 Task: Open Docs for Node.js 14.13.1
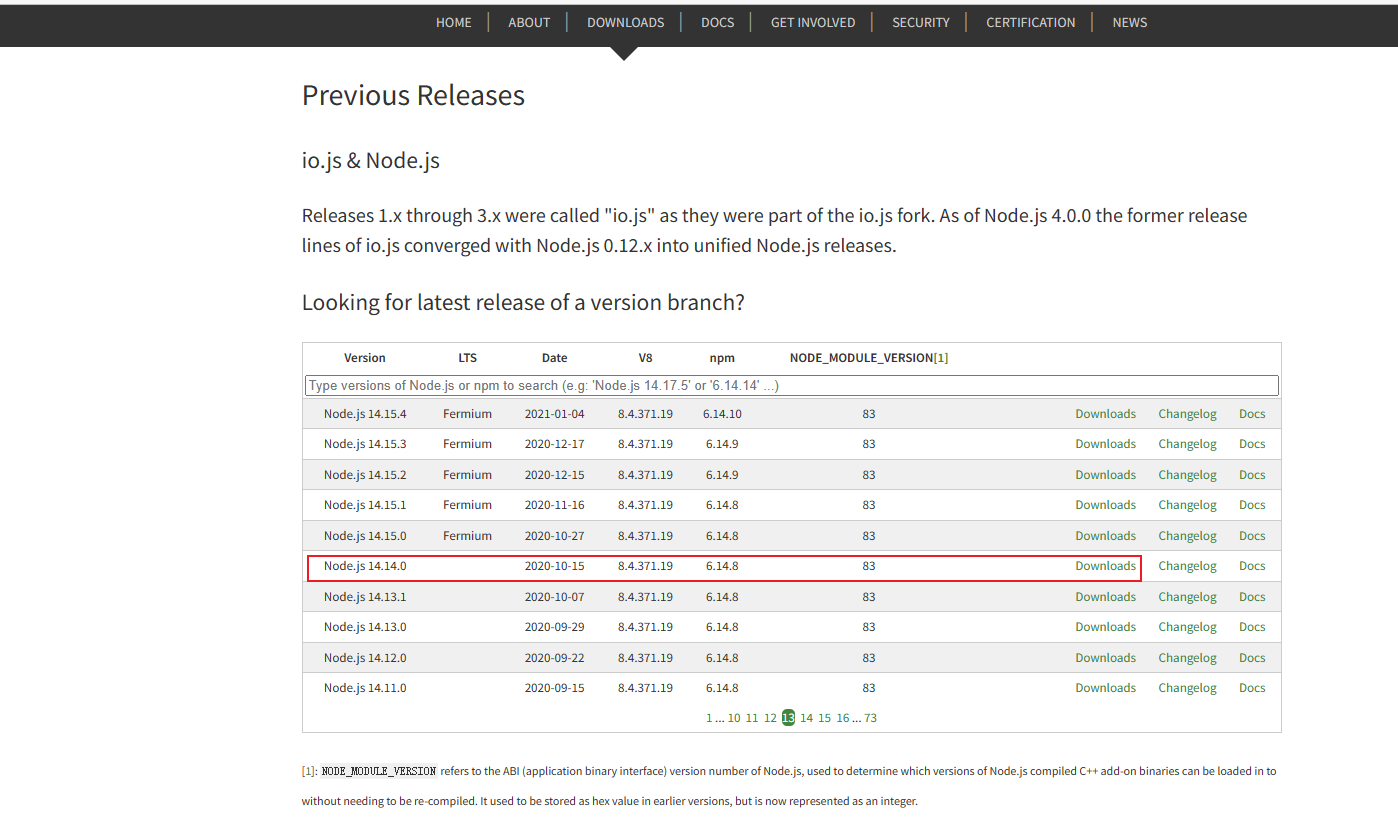(x=1252, y=597)
